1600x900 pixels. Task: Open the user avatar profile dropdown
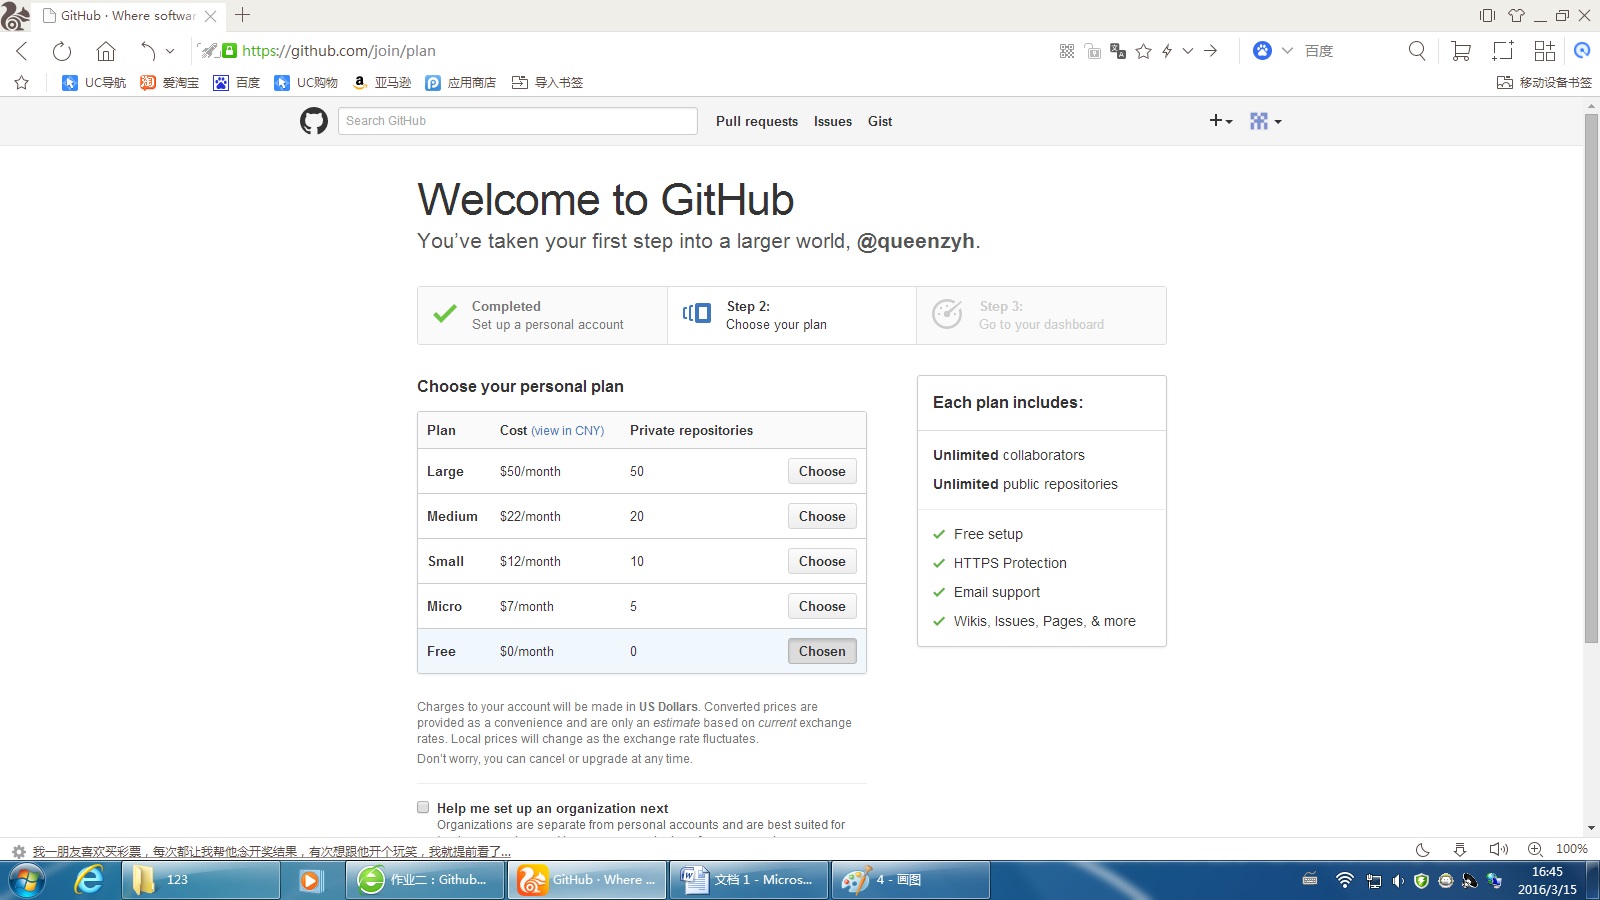[x=1265, y=121]
